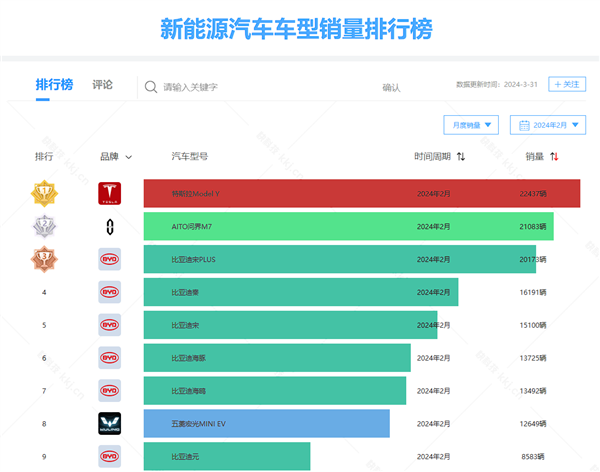
Task: Open the 月度销量 dropdown
Action: [x=470, y=125]
